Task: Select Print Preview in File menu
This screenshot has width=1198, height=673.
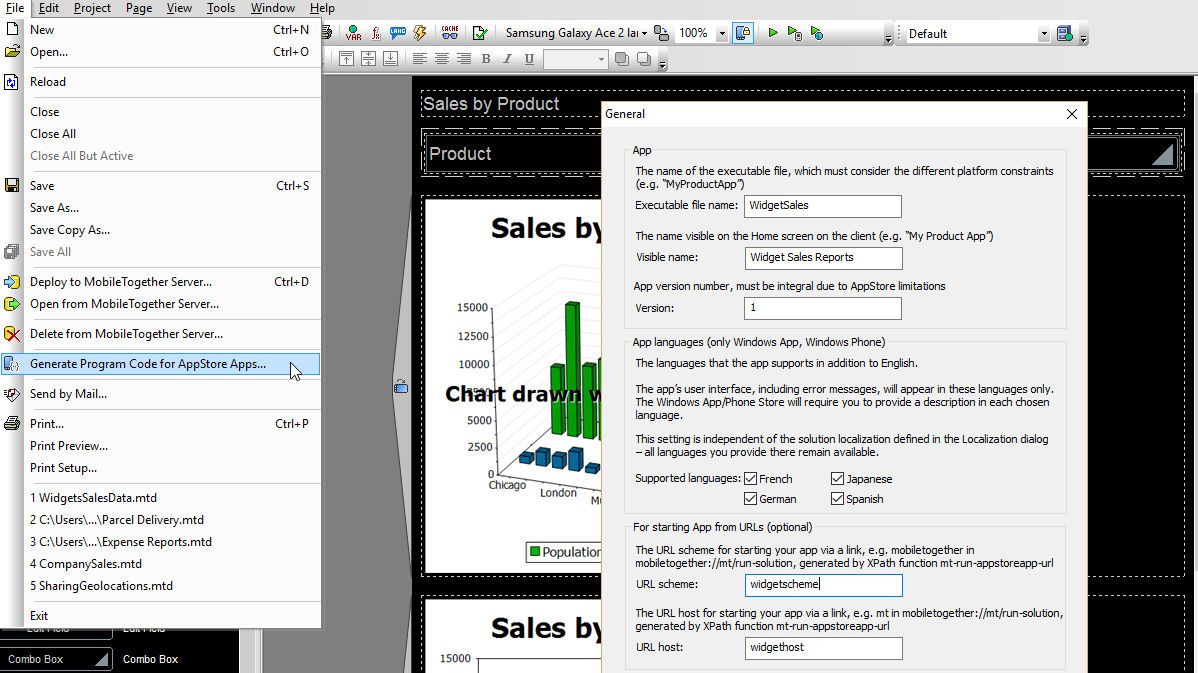Action: pos(160,446)
